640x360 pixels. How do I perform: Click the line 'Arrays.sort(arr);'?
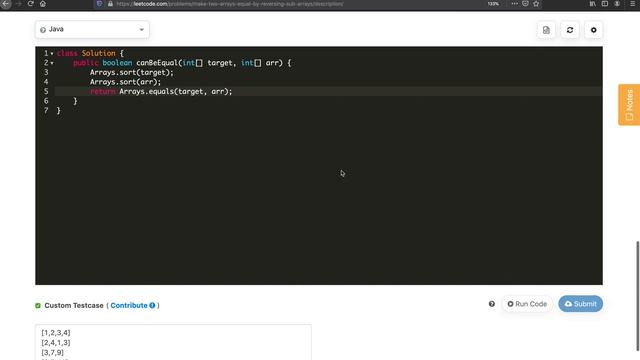125,82
